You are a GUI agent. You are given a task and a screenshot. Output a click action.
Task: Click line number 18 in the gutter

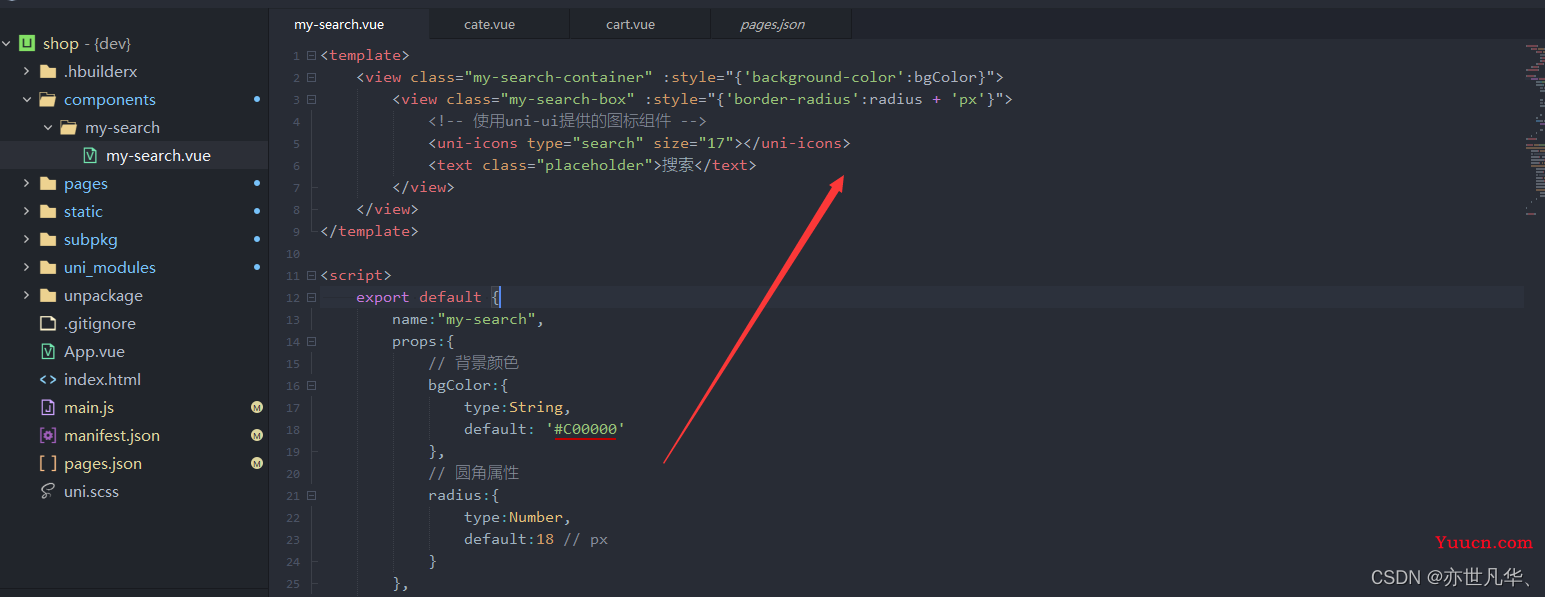click(x=293, y=430)
